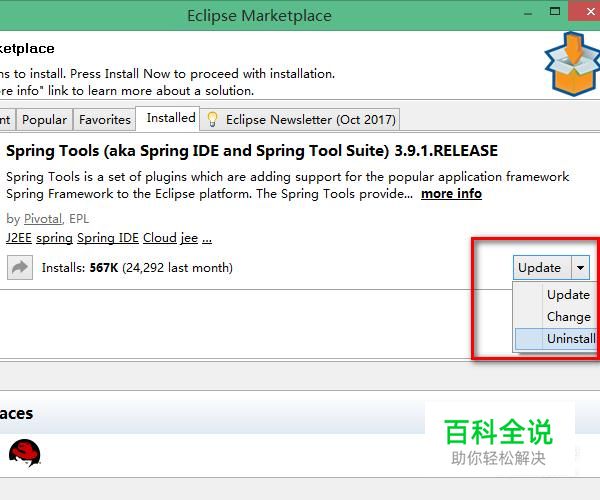Select Uninstall in the dropdown menu
Viewport: 600px width, 500px height.
pyautogui.click(x=557, y=339)
